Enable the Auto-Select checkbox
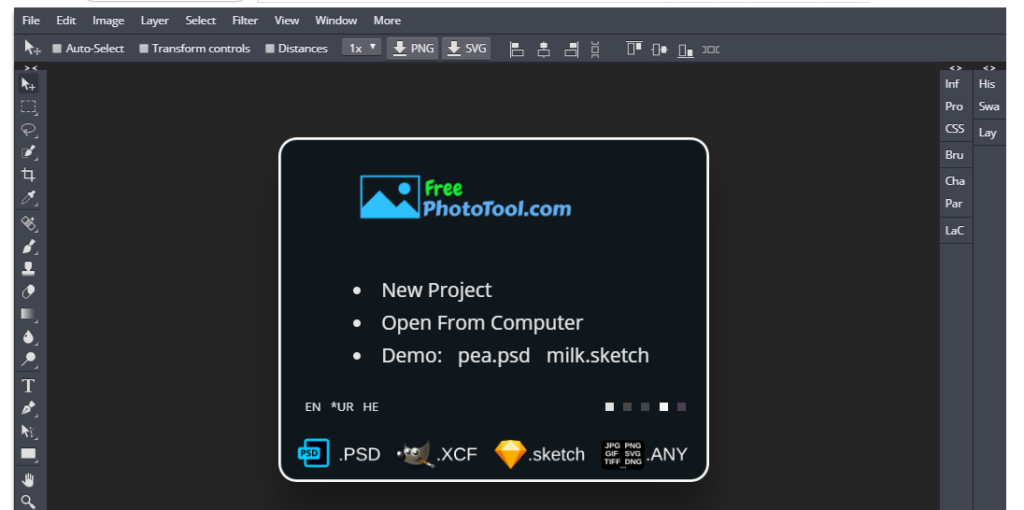Viewport: 1024px width, 510px height. click(57, 48)
